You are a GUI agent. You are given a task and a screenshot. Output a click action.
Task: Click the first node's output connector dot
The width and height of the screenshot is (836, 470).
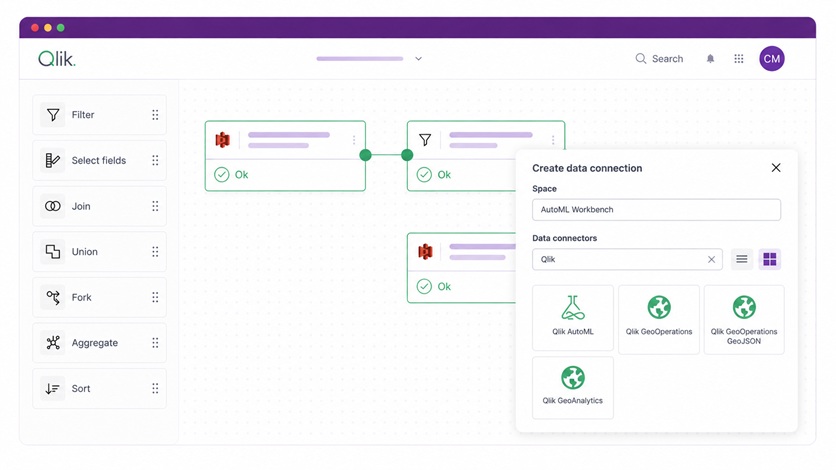(x=365, y=155)
